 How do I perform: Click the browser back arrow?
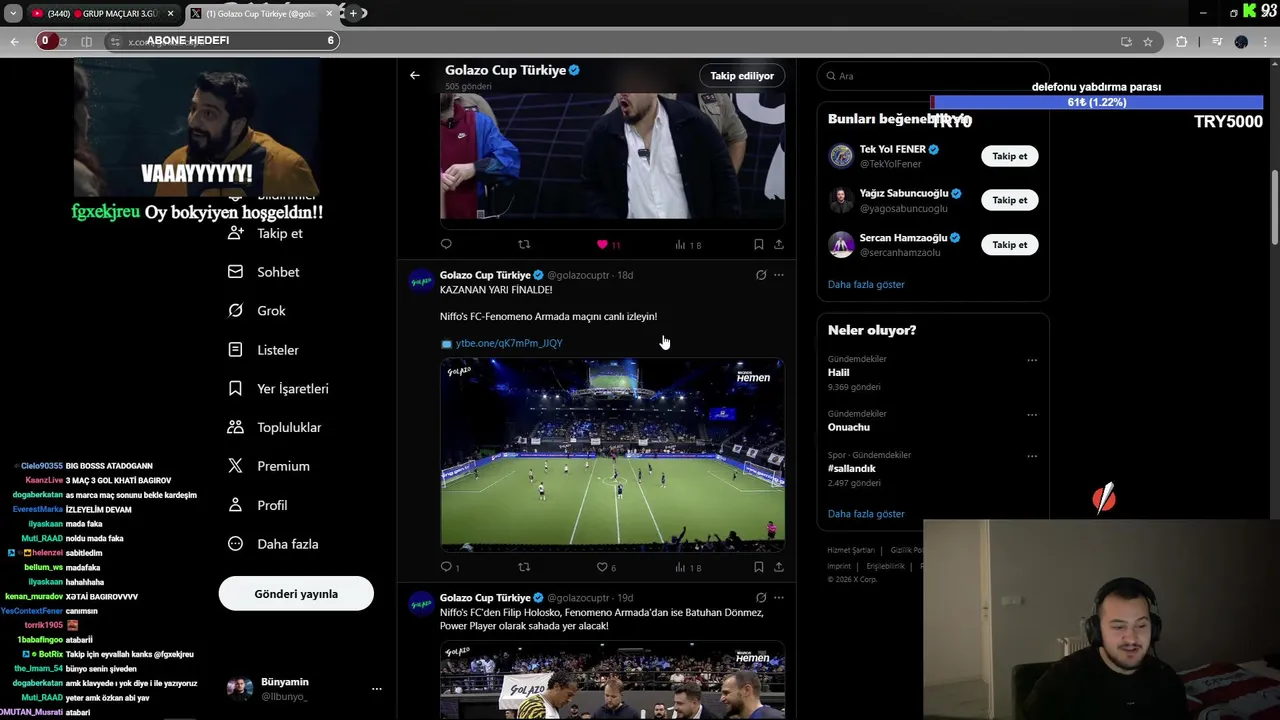14,41
